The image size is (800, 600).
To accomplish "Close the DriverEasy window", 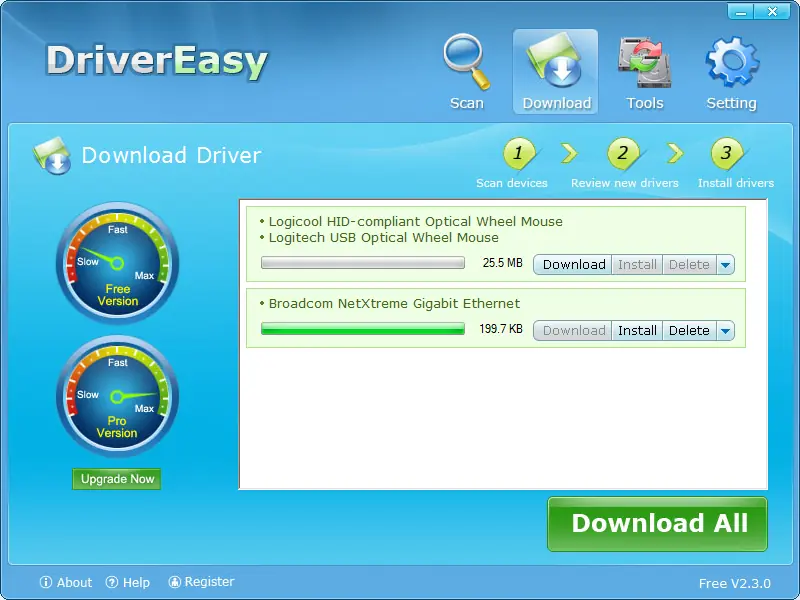I will pos(772,11).
